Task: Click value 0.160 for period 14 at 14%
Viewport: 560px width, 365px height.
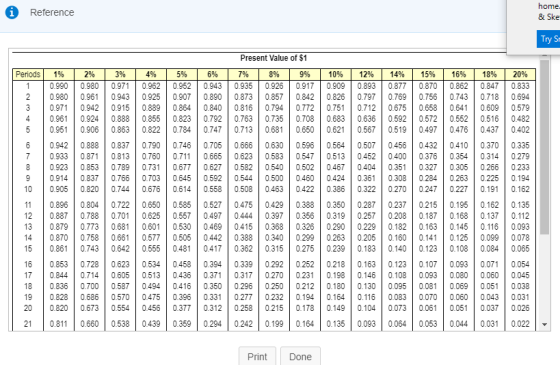Action: pyautogui.click(x=397, y=238)
